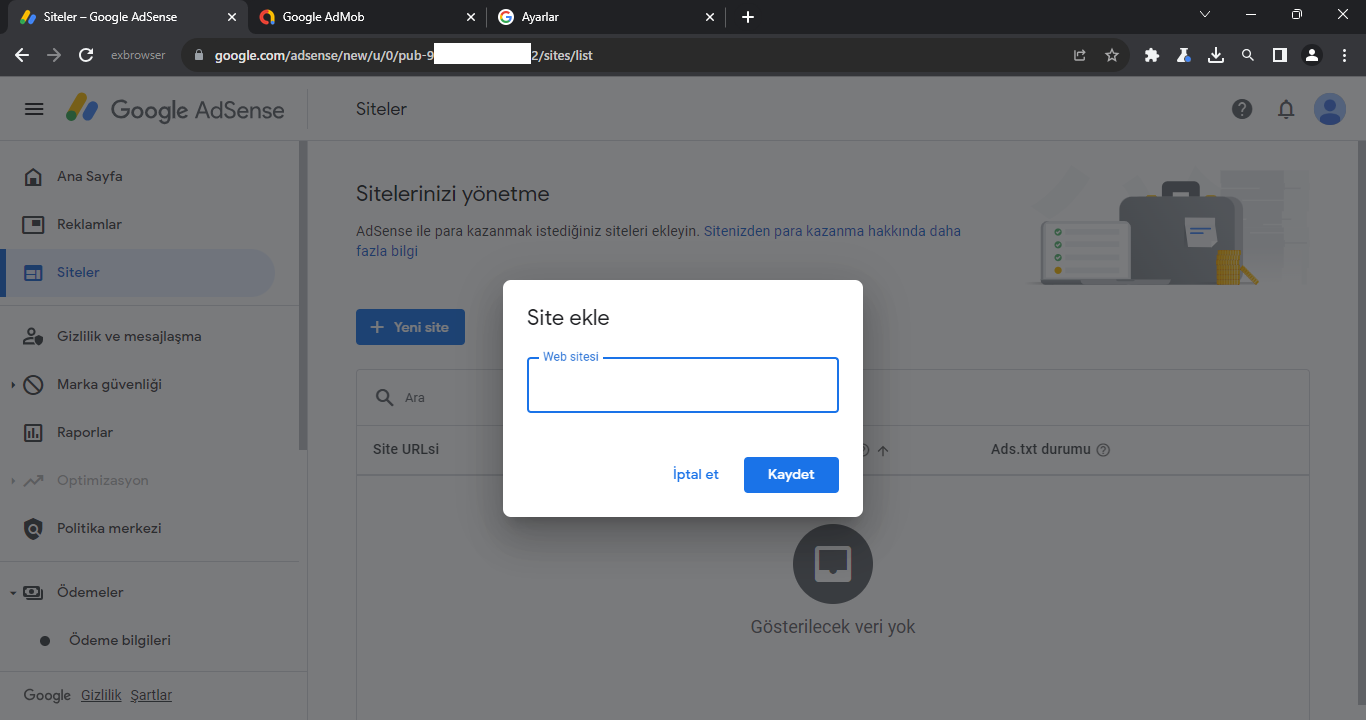
Task: Switch to the Google AdMob tab
Action: (367, 17)
